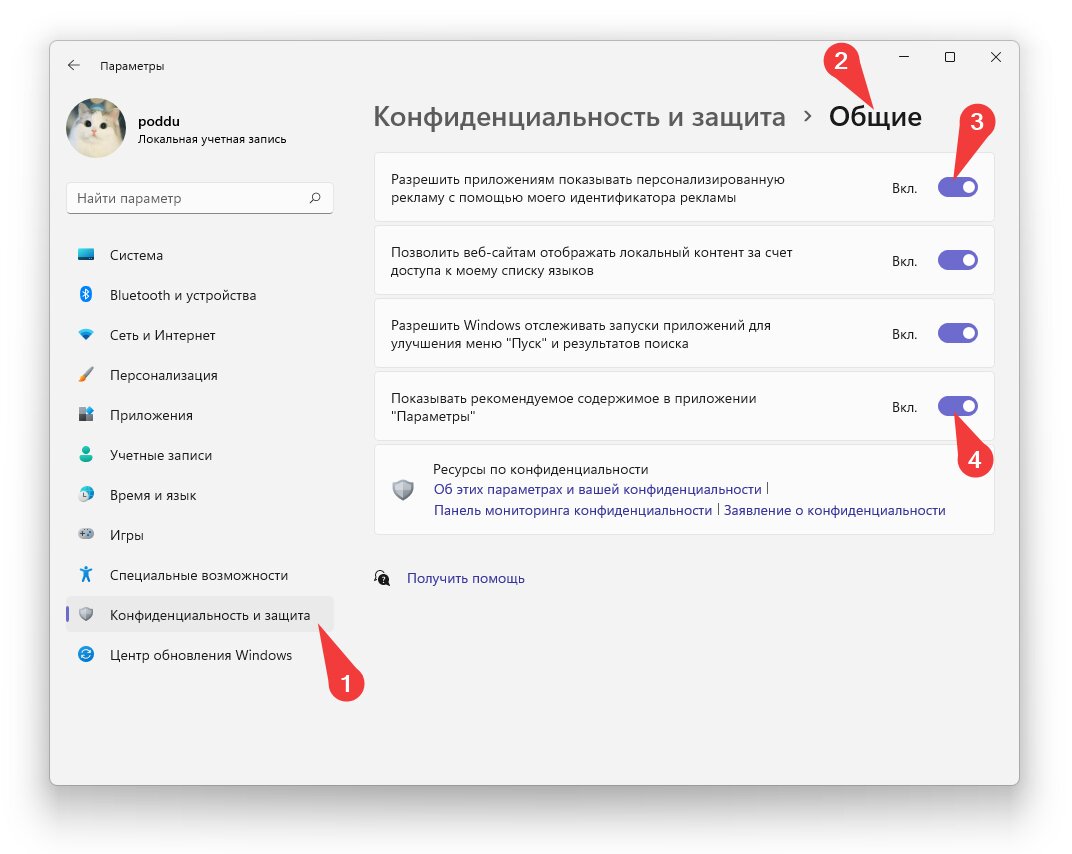Click the poddu cat avatar picture
Viewport: 1072px width, 854px height.
click(x=96, y=128)
